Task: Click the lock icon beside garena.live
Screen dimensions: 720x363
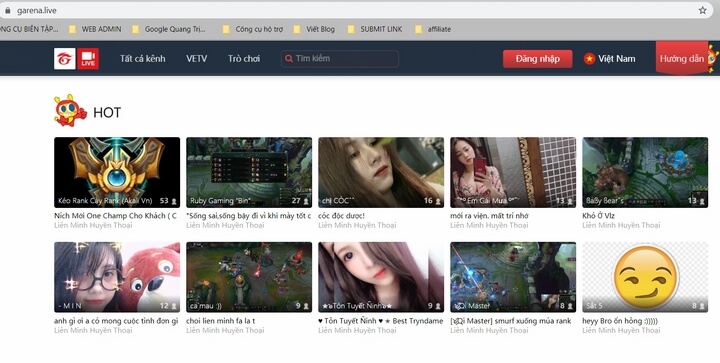Action: tap(7, 10)
